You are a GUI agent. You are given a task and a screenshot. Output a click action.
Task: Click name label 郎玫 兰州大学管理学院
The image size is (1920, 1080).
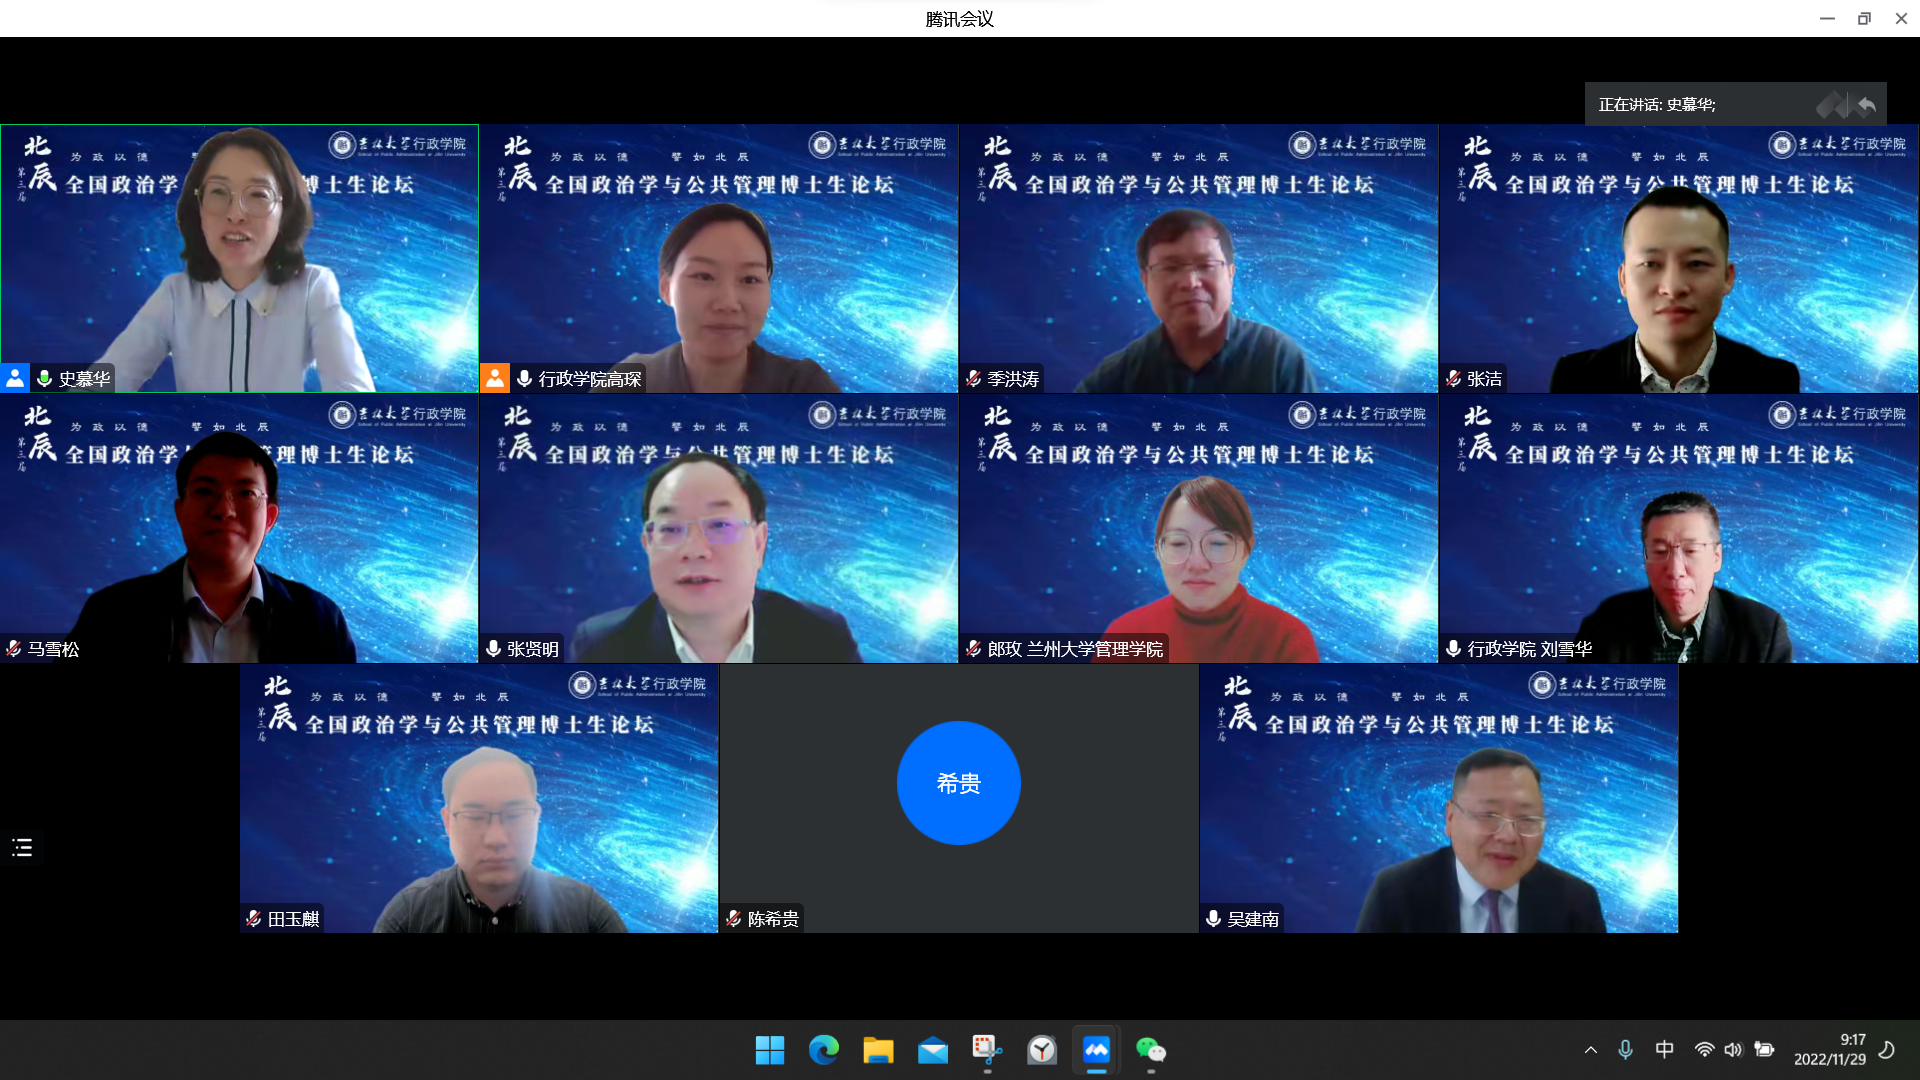pyautogui.click(x=1075, y=648)
